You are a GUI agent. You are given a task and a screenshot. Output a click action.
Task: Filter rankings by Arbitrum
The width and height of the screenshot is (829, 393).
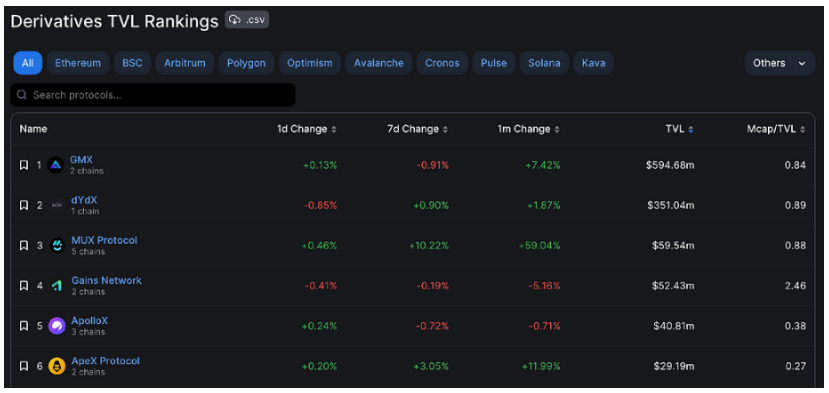click(x=185, y=63)
